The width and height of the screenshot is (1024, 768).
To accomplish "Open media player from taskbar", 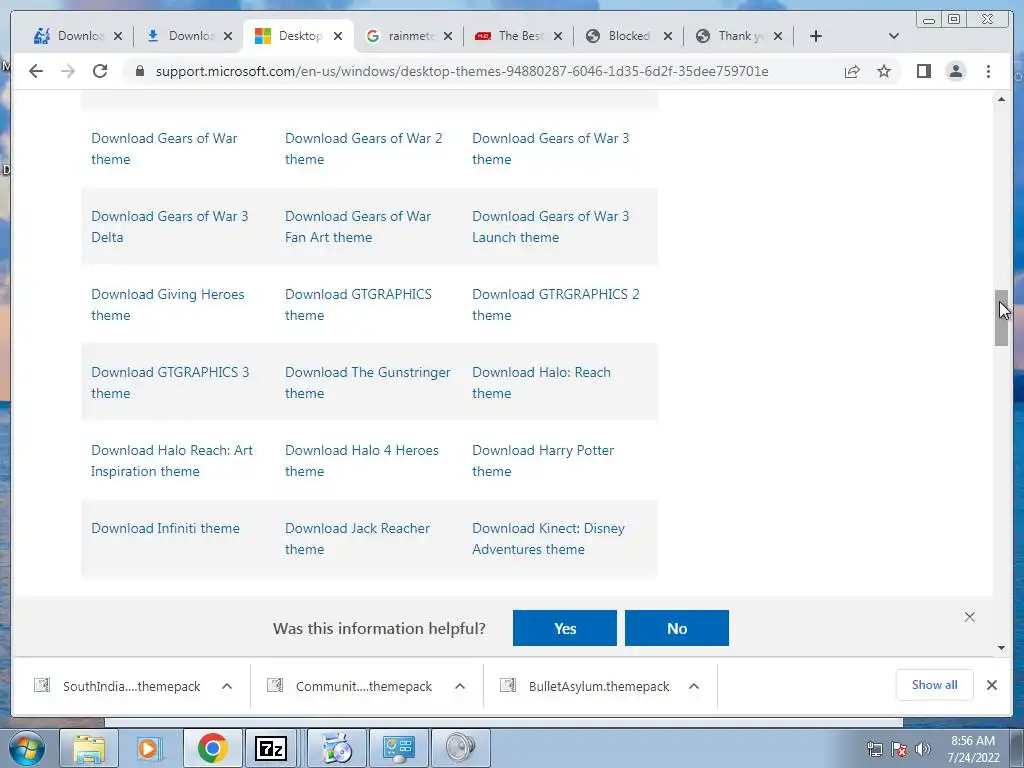I will tap(150, 748).
